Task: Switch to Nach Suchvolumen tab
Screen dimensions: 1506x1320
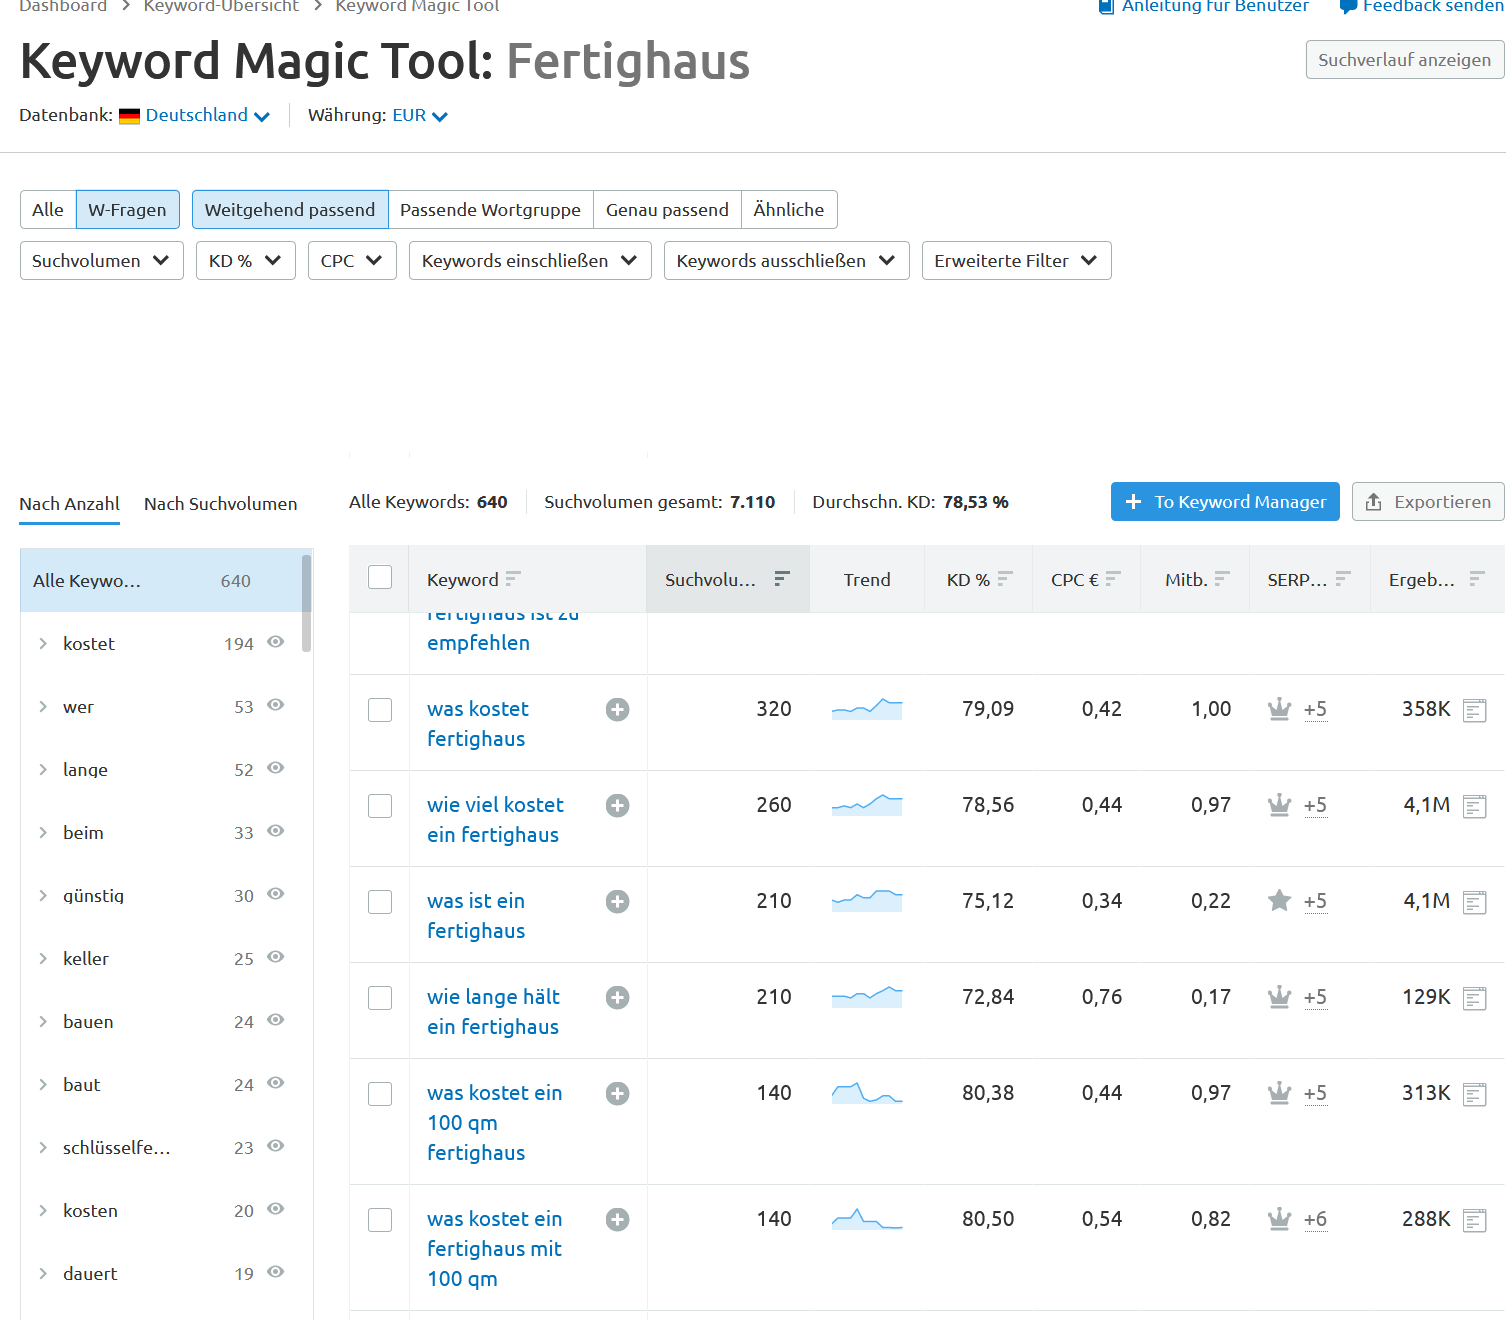Action: coord(221,504)
